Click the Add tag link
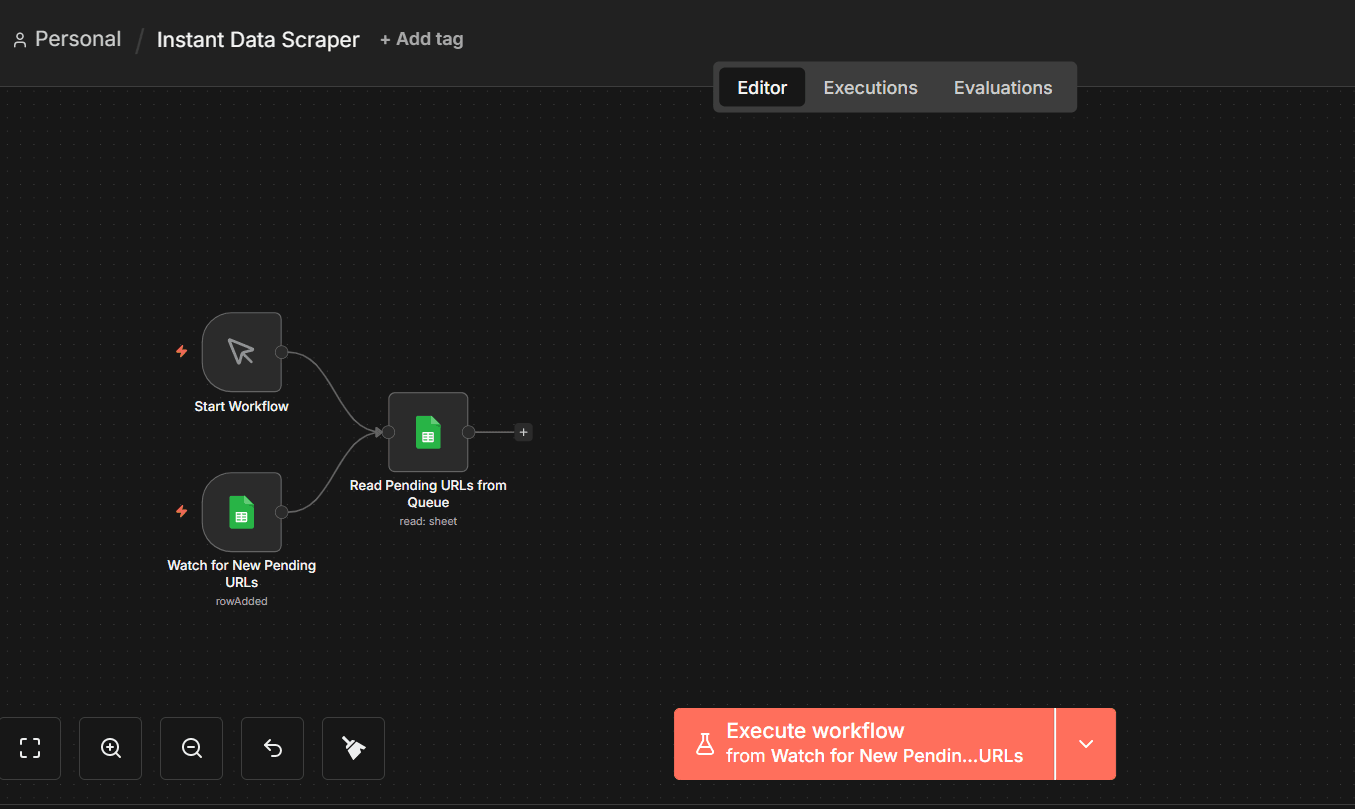 pos(421,39)
